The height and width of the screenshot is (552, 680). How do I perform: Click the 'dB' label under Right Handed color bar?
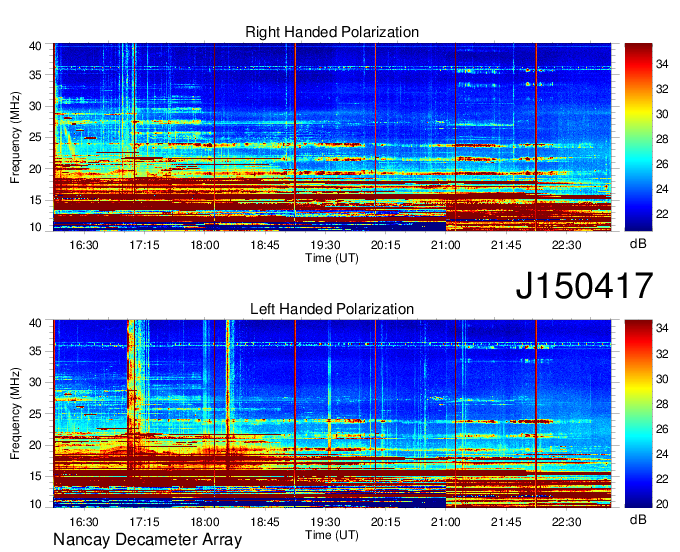coord(638,244)
